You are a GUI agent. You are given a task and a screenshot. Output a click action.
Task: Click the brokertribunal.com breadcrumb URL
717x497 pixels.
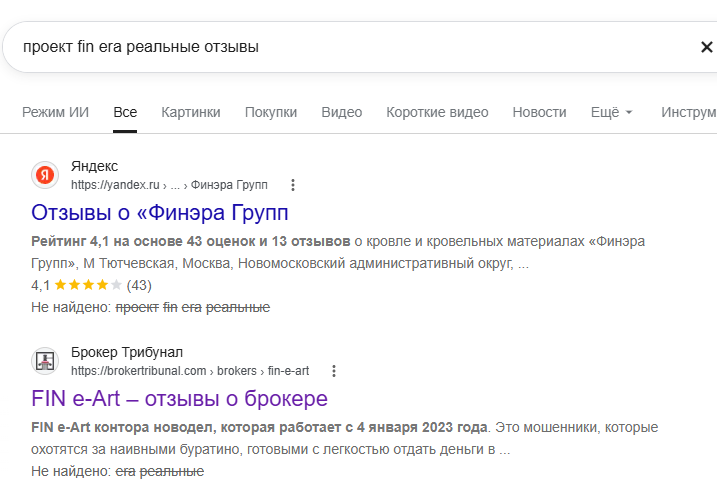tap(190, 371)
